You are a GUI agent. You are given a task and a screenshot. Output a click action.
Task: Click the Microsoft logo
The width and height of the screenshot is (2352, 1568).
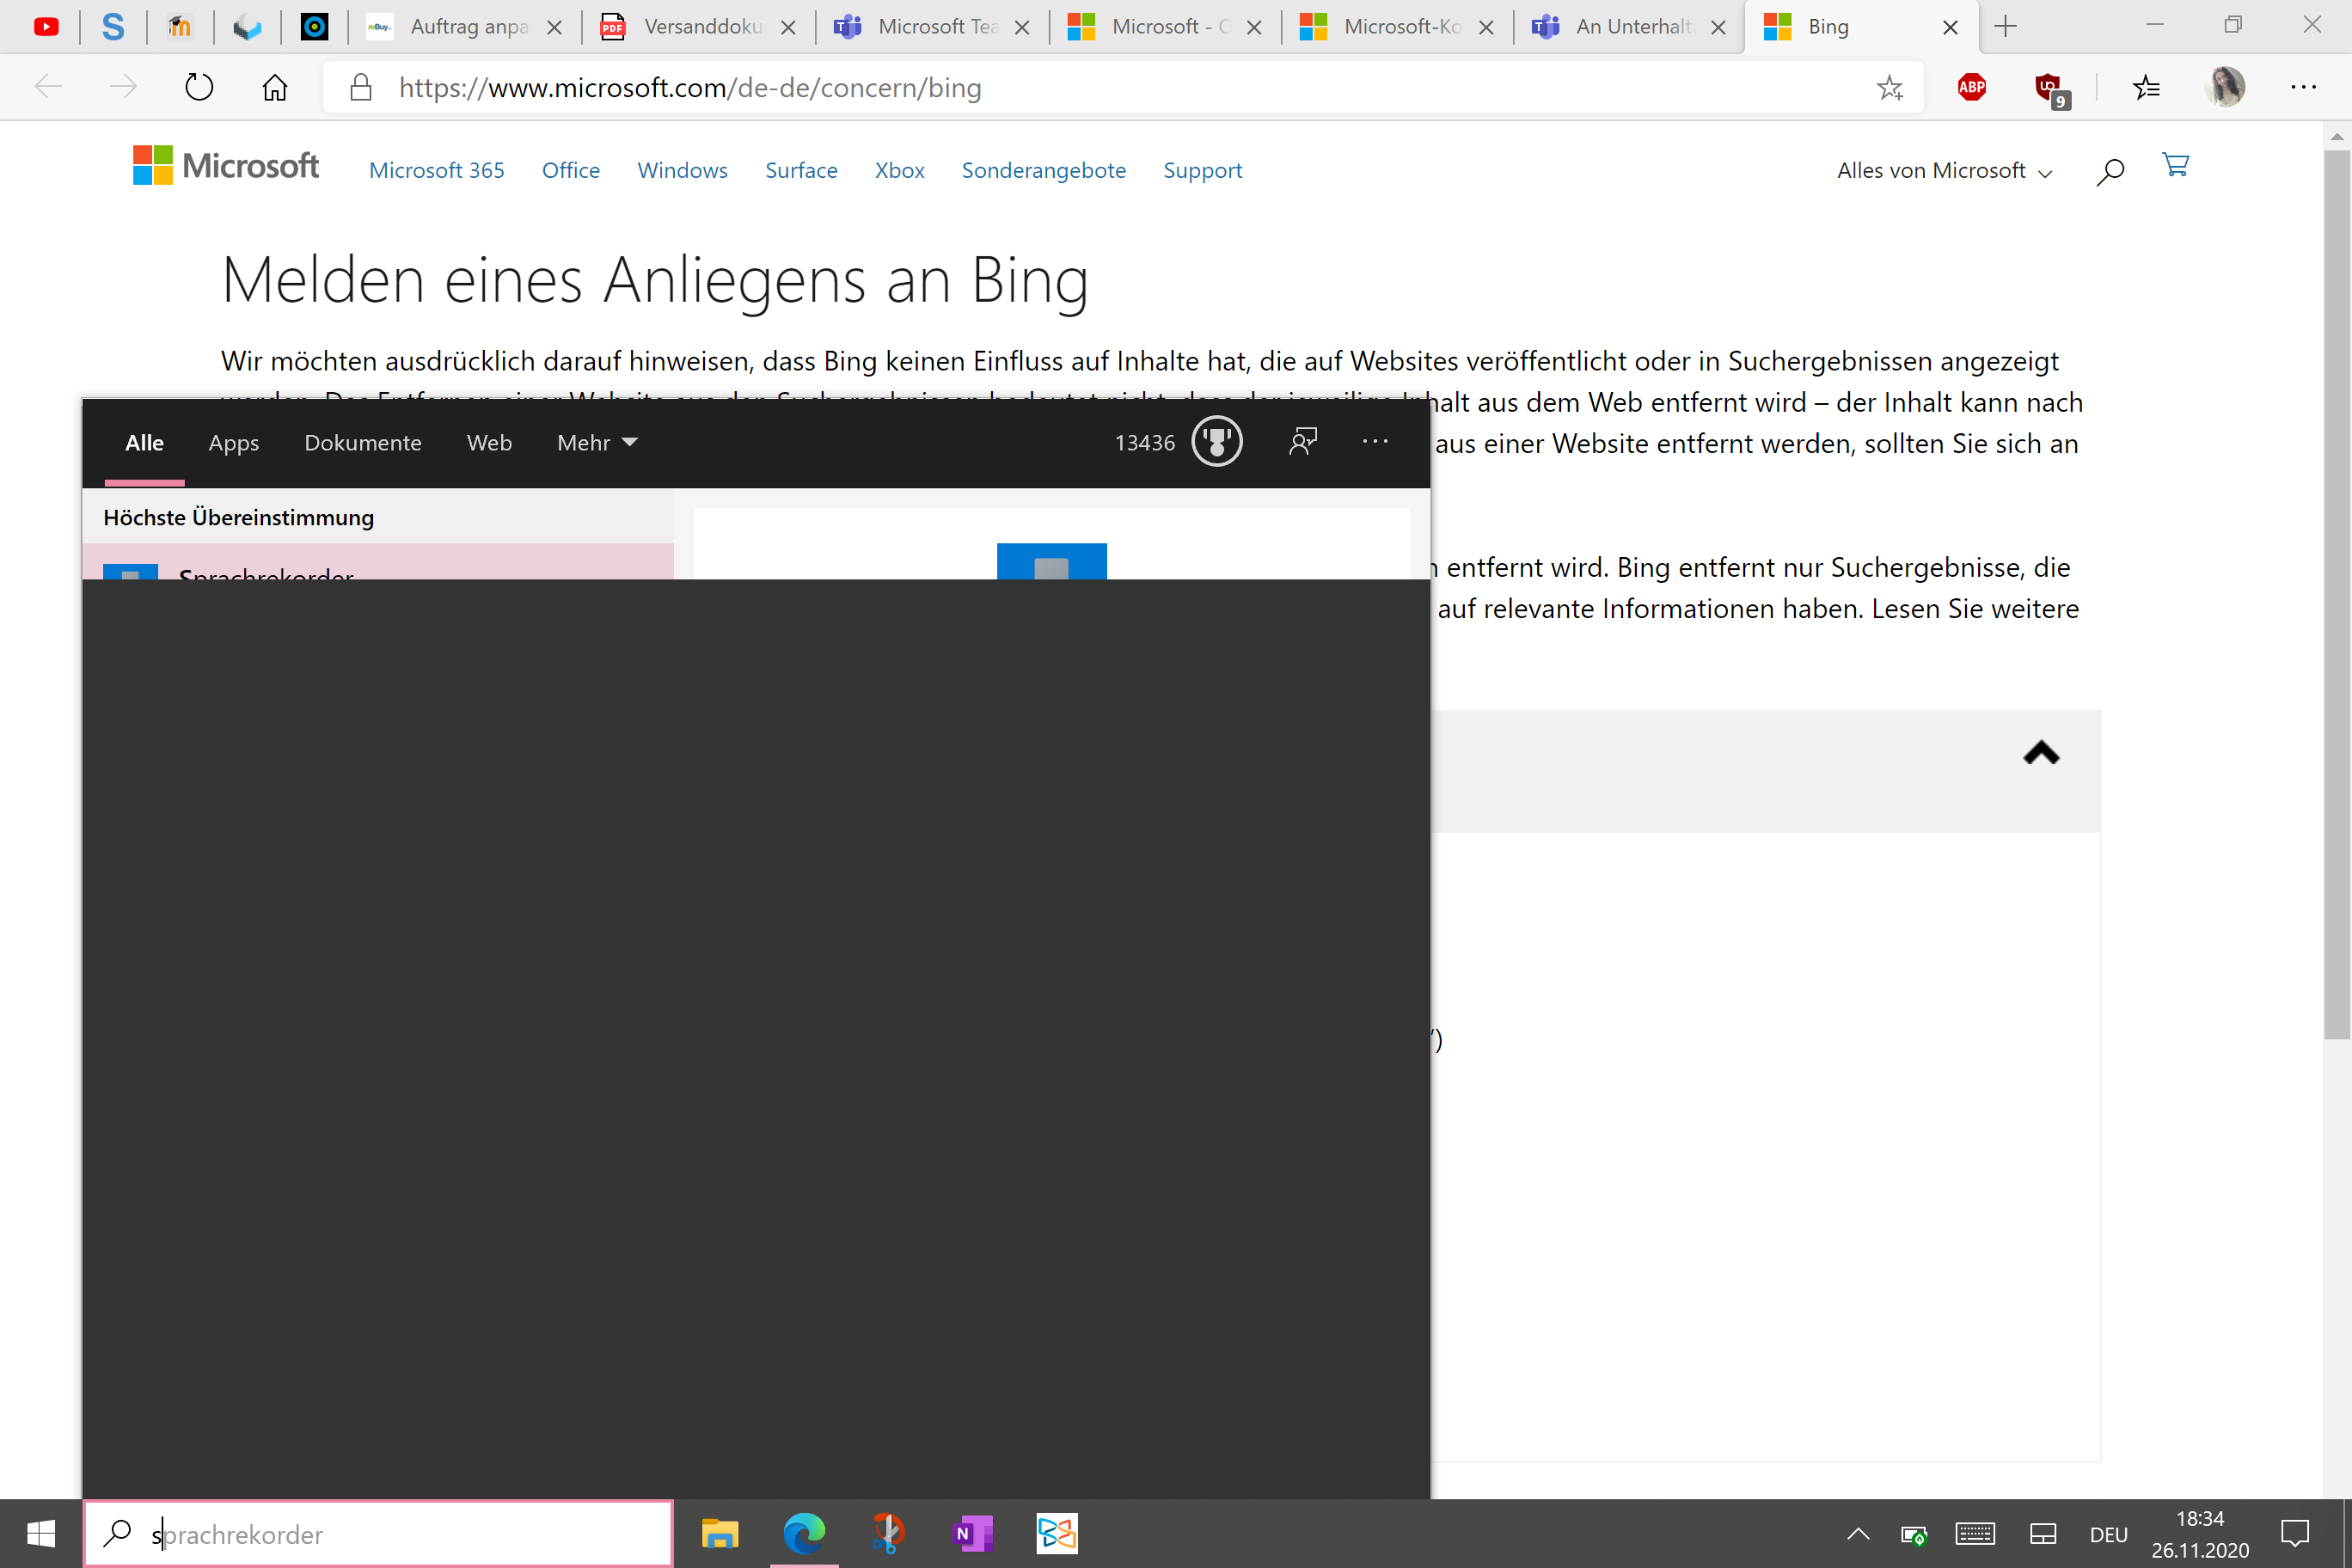click(226, 166)
